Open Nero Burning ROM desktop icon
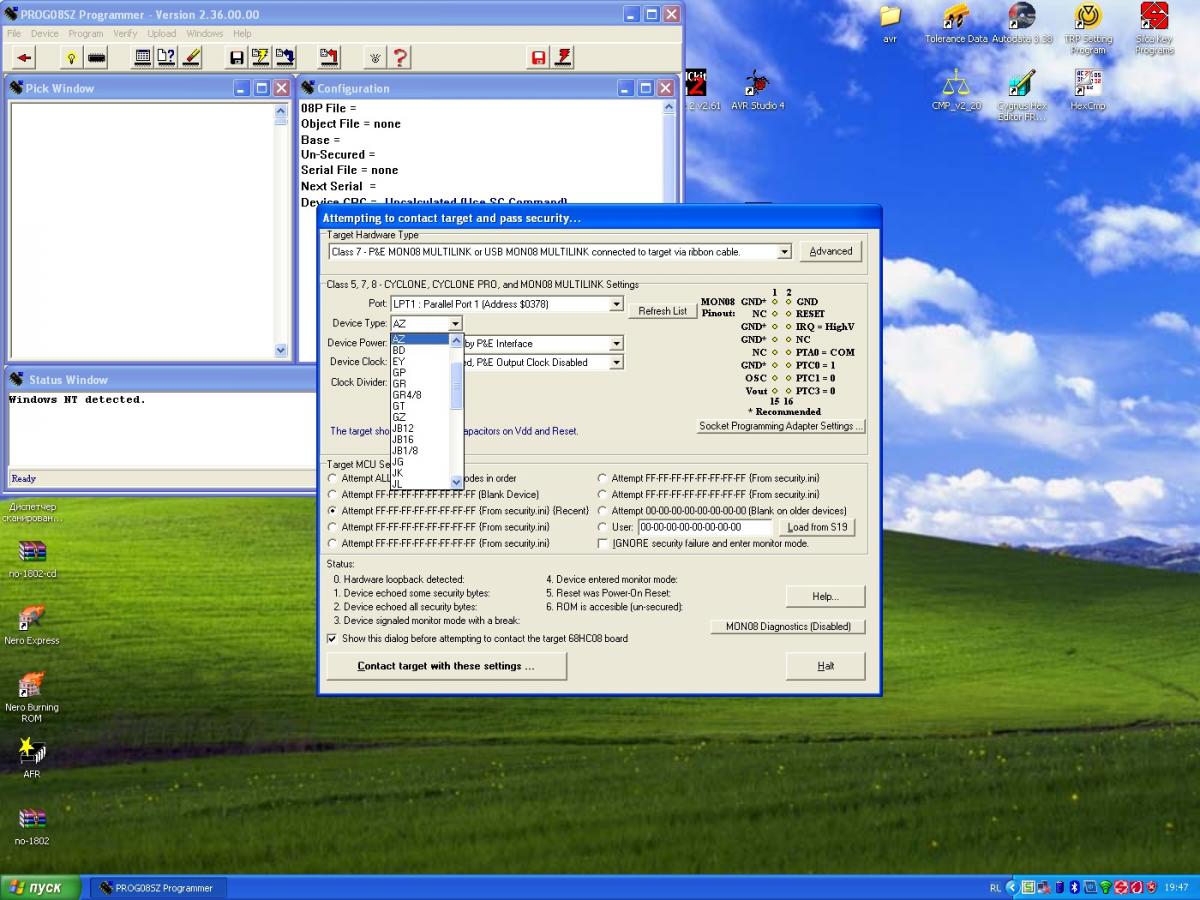The width and height of the screenshot is (1200, 900). pos(32,697)
